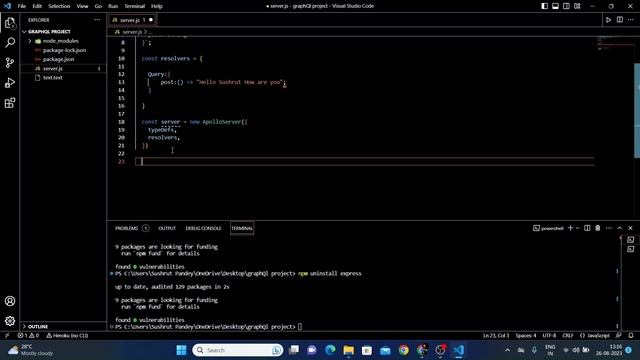Viewport: 640px width, 360px height.
Task: Open the terminal launch profile dropdown arrow
Action: tap(578, 228)
